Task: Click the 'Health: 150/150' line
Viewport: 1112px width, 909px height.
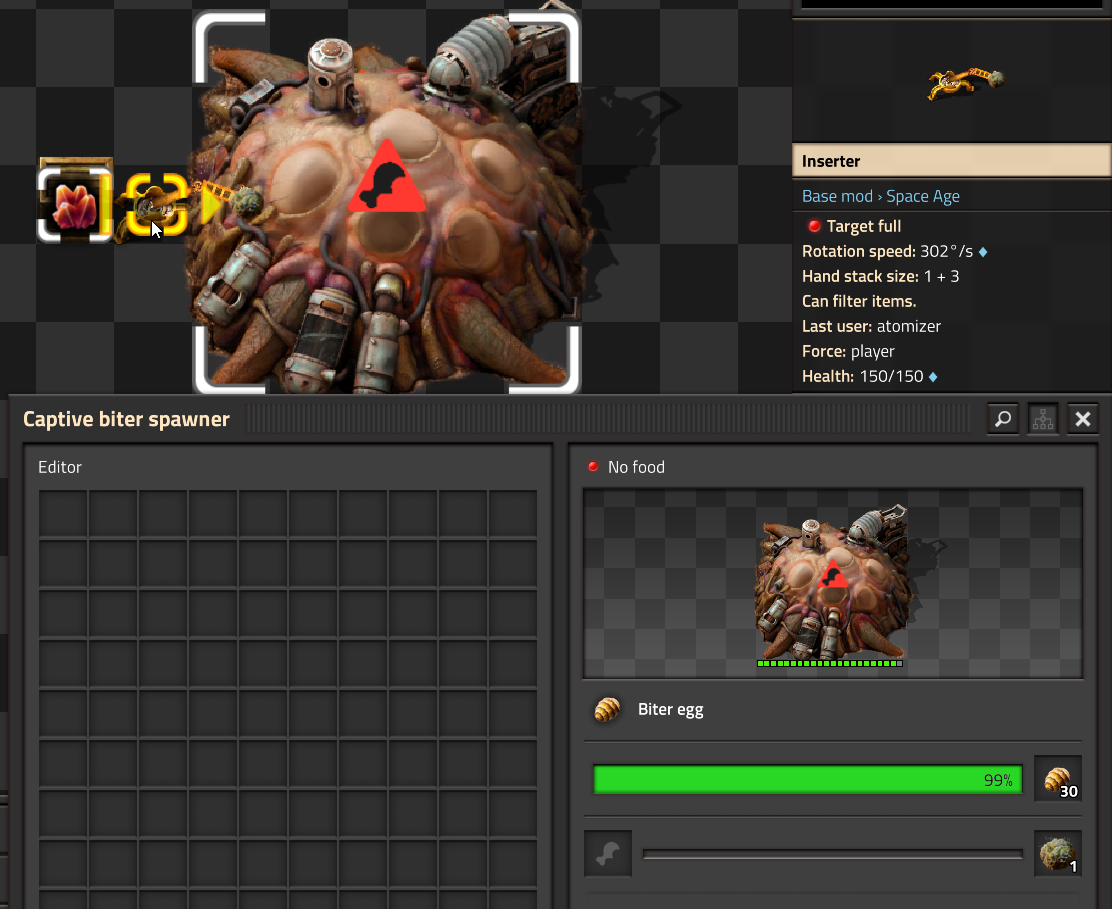Action: click(862, 376)
